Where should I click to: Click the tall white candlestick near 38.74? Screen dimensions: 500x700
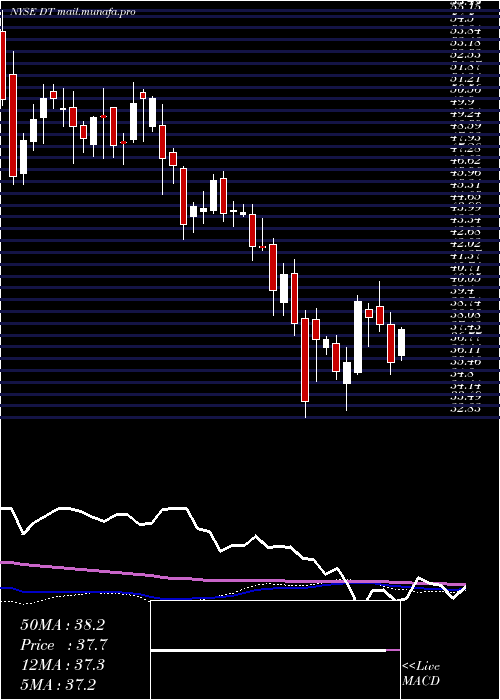(358, 337)
